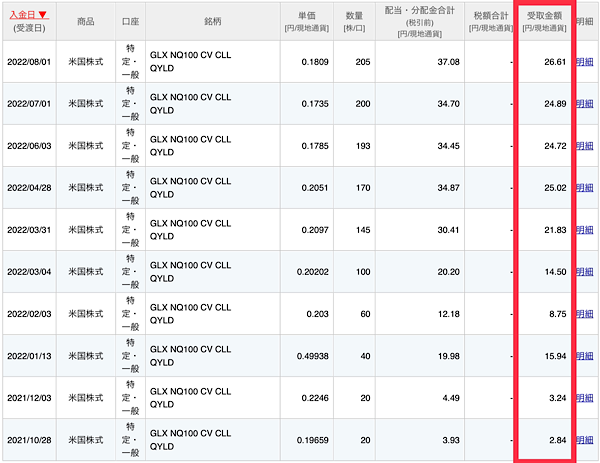Click the date cell 2022/03/04
The height and width of the screenshot is (463, 600).
(x=29, y=272)
